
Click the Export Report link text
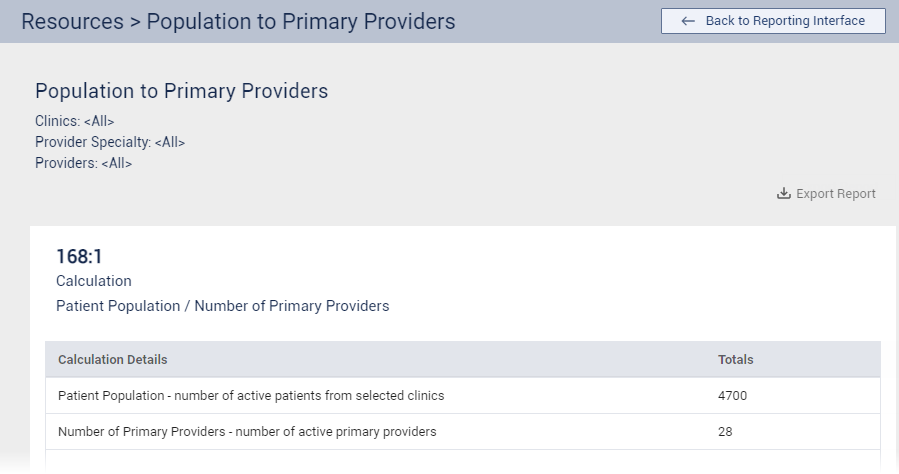coord(836,194)
